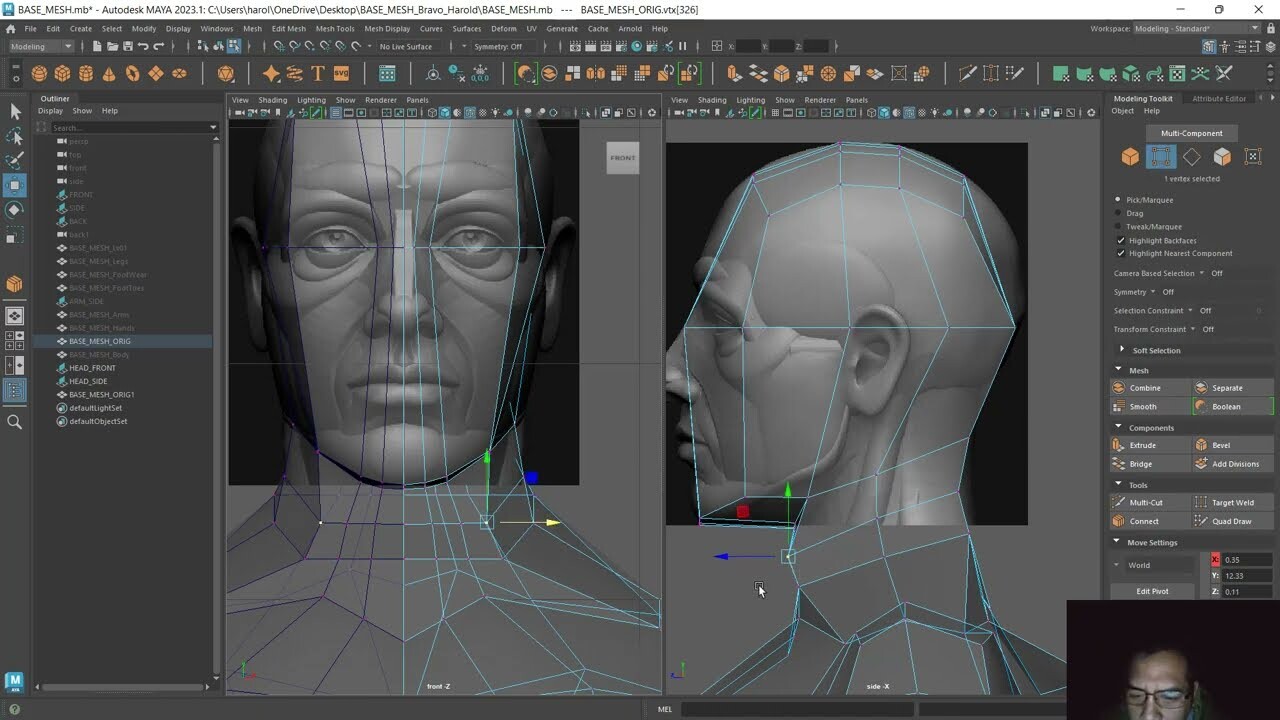Choose the Select tool arrow in toolbox

(x=15, y=112)
